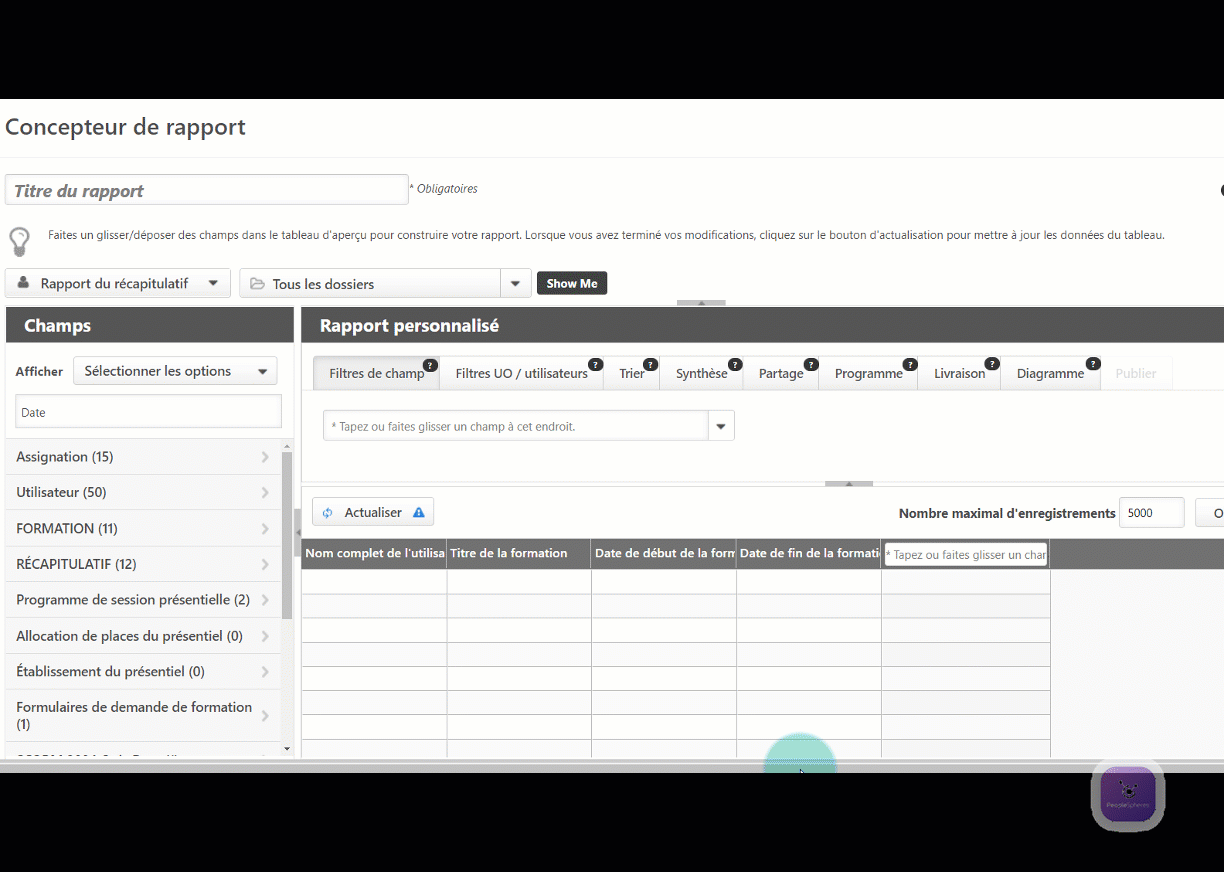Image resolution: width=1224 pixels, height=872 pixels.
Task: Switch to the Partage tab
Action: coord(781,373)
